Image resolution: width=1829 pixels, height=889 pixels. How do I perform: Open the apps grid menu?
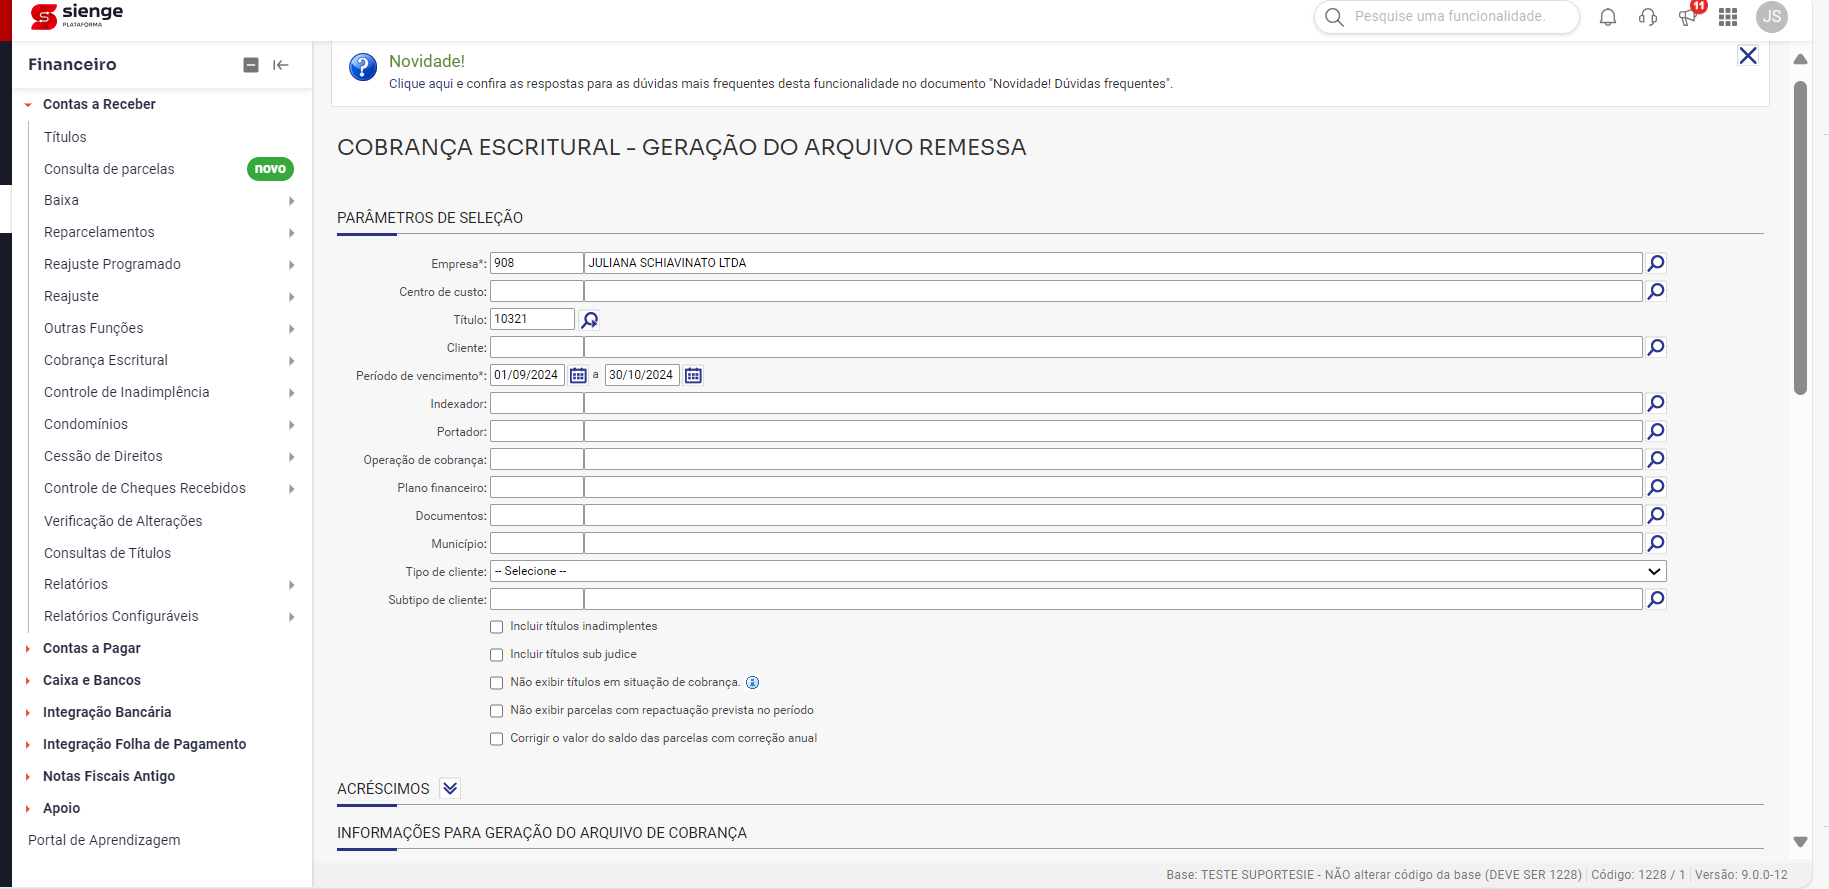(x=1728, y=17)
